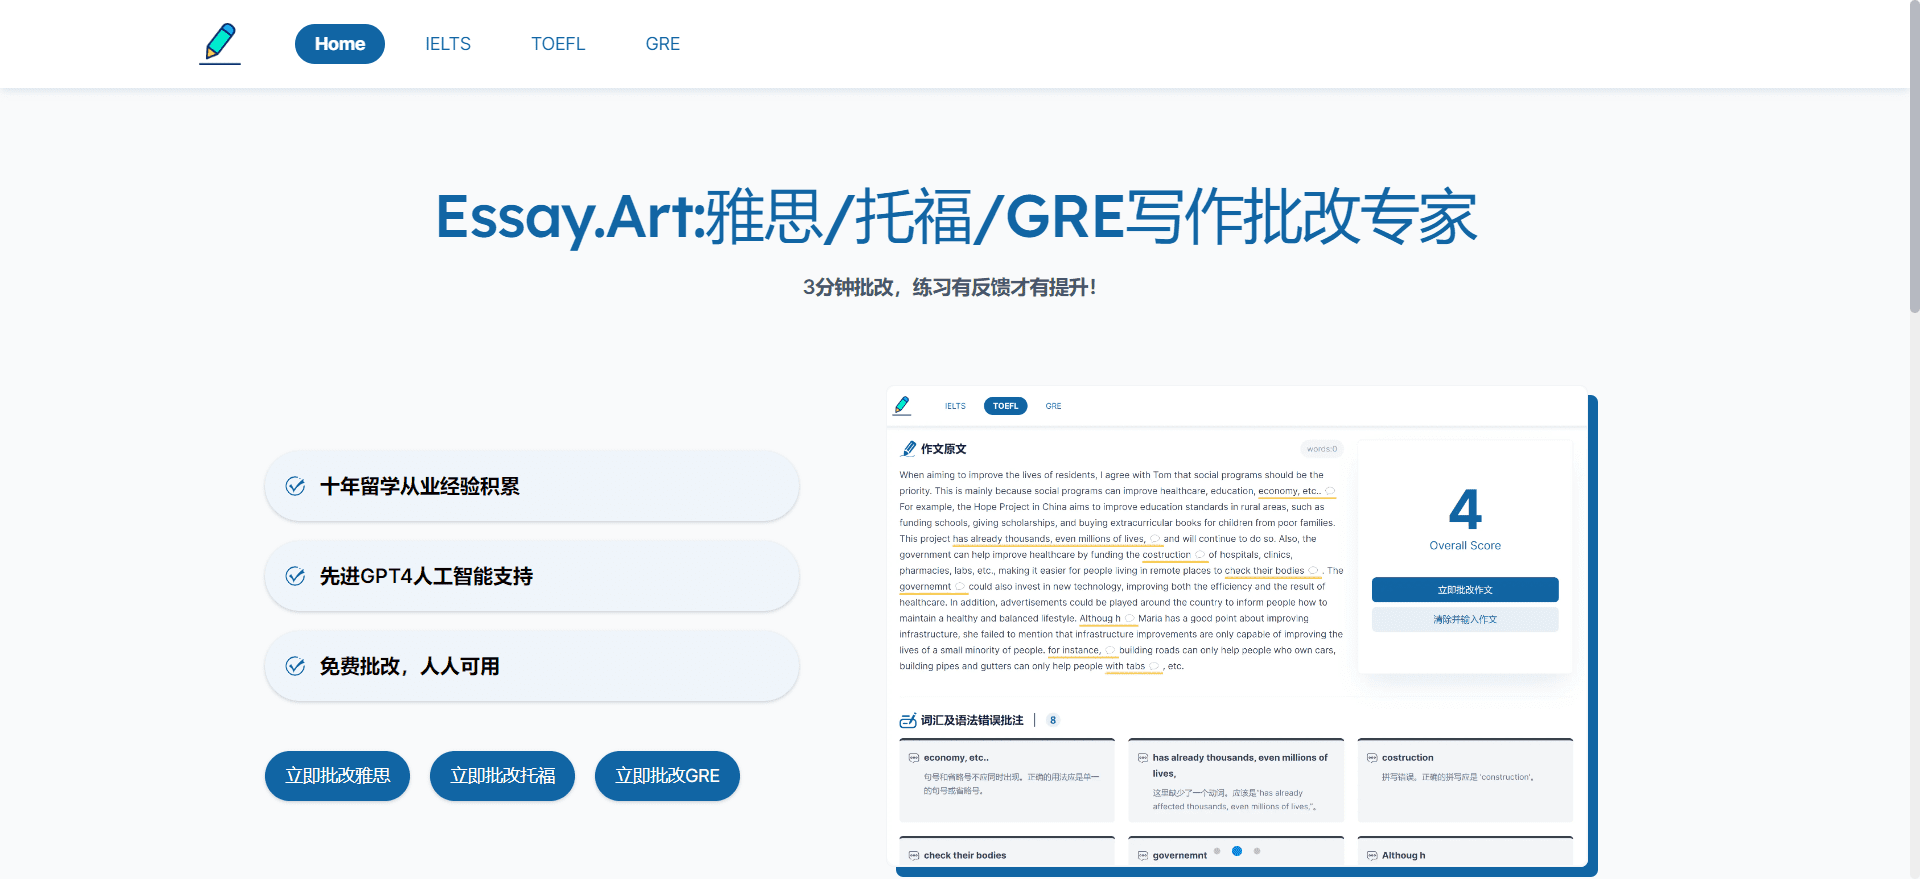The height and width of the screenshot is (879, 1920).
Task: Click the 'economy, etc..' annotation card
Action: click(x=1007, y=780)
